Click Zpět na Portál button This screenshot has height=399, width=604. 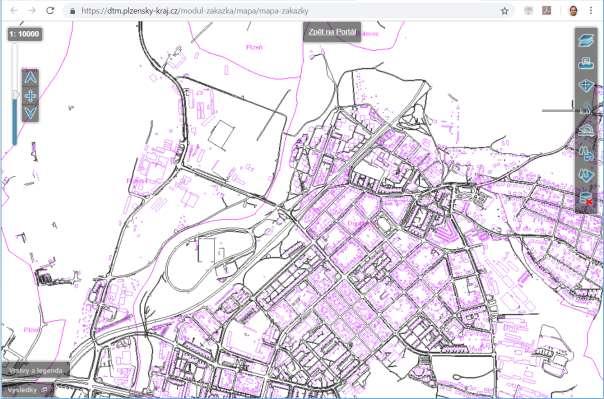click(332, 32)
